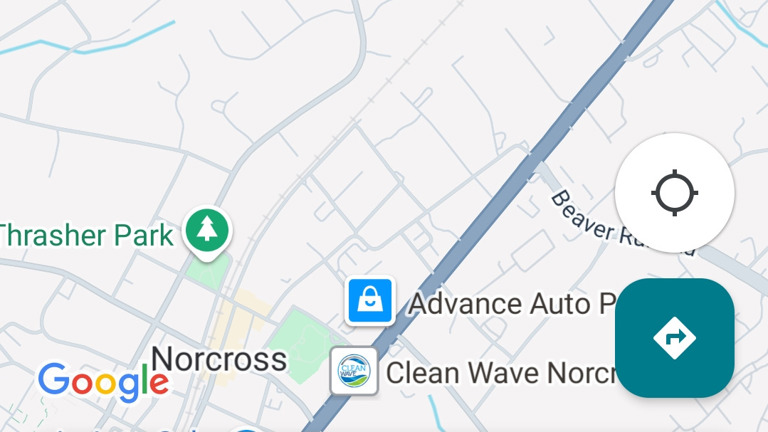768x432 pixels.
Task: Center map on my current location
Action: point(674,192)
